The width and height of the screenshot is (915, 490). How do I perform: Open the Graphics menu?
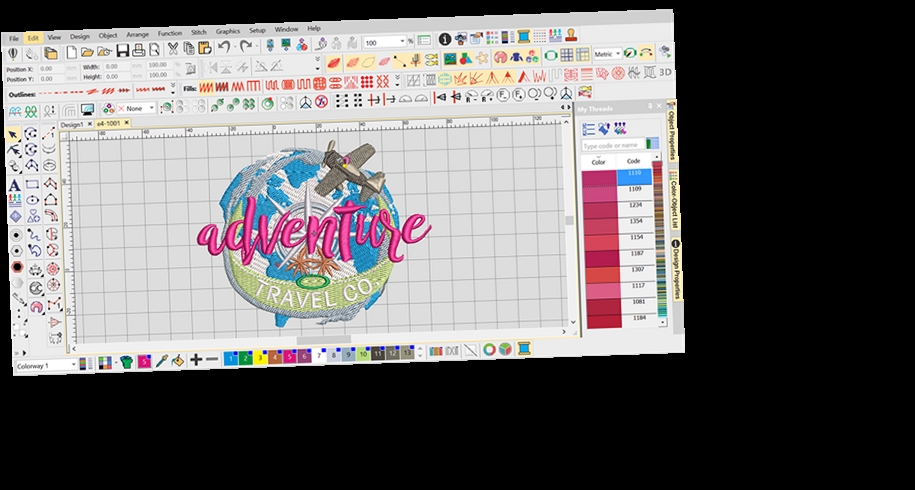click(x=228, y=32)
